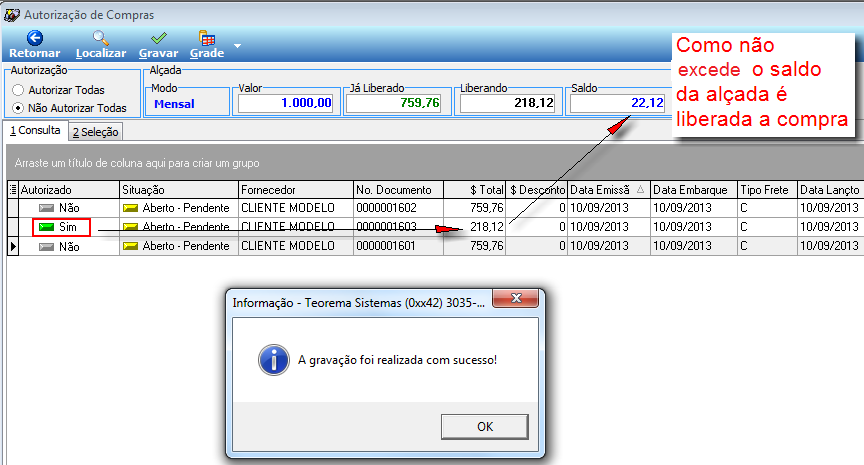864x465 pixels.
Task: Switch to the 2 Seleção tab
Action: point(95,132)
